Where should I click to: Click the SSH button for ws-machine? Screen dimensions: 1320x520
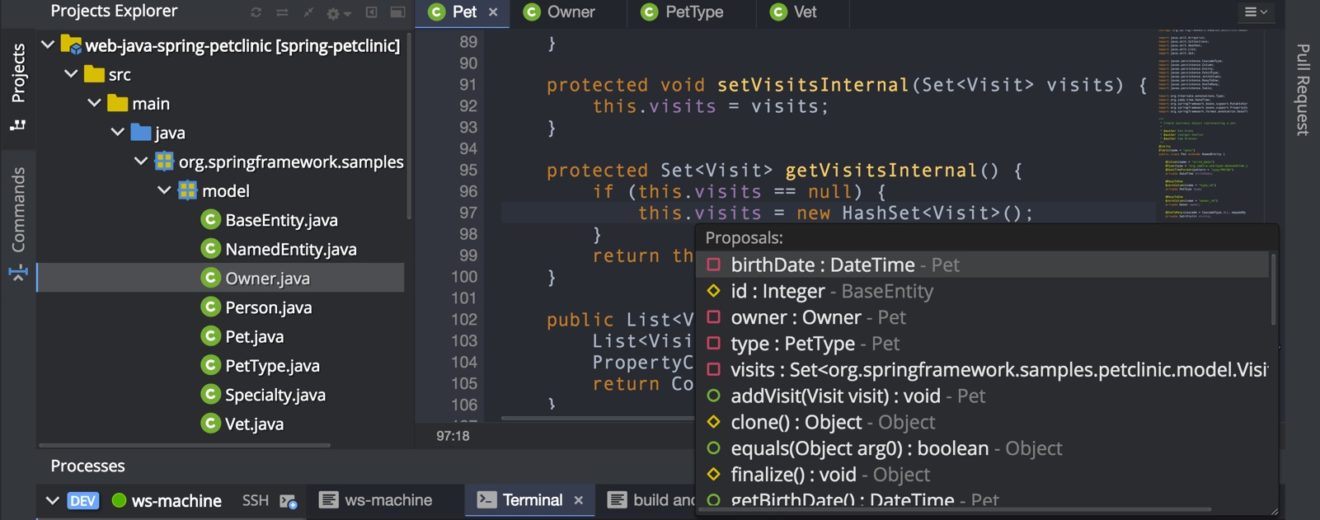coord(255,500)
